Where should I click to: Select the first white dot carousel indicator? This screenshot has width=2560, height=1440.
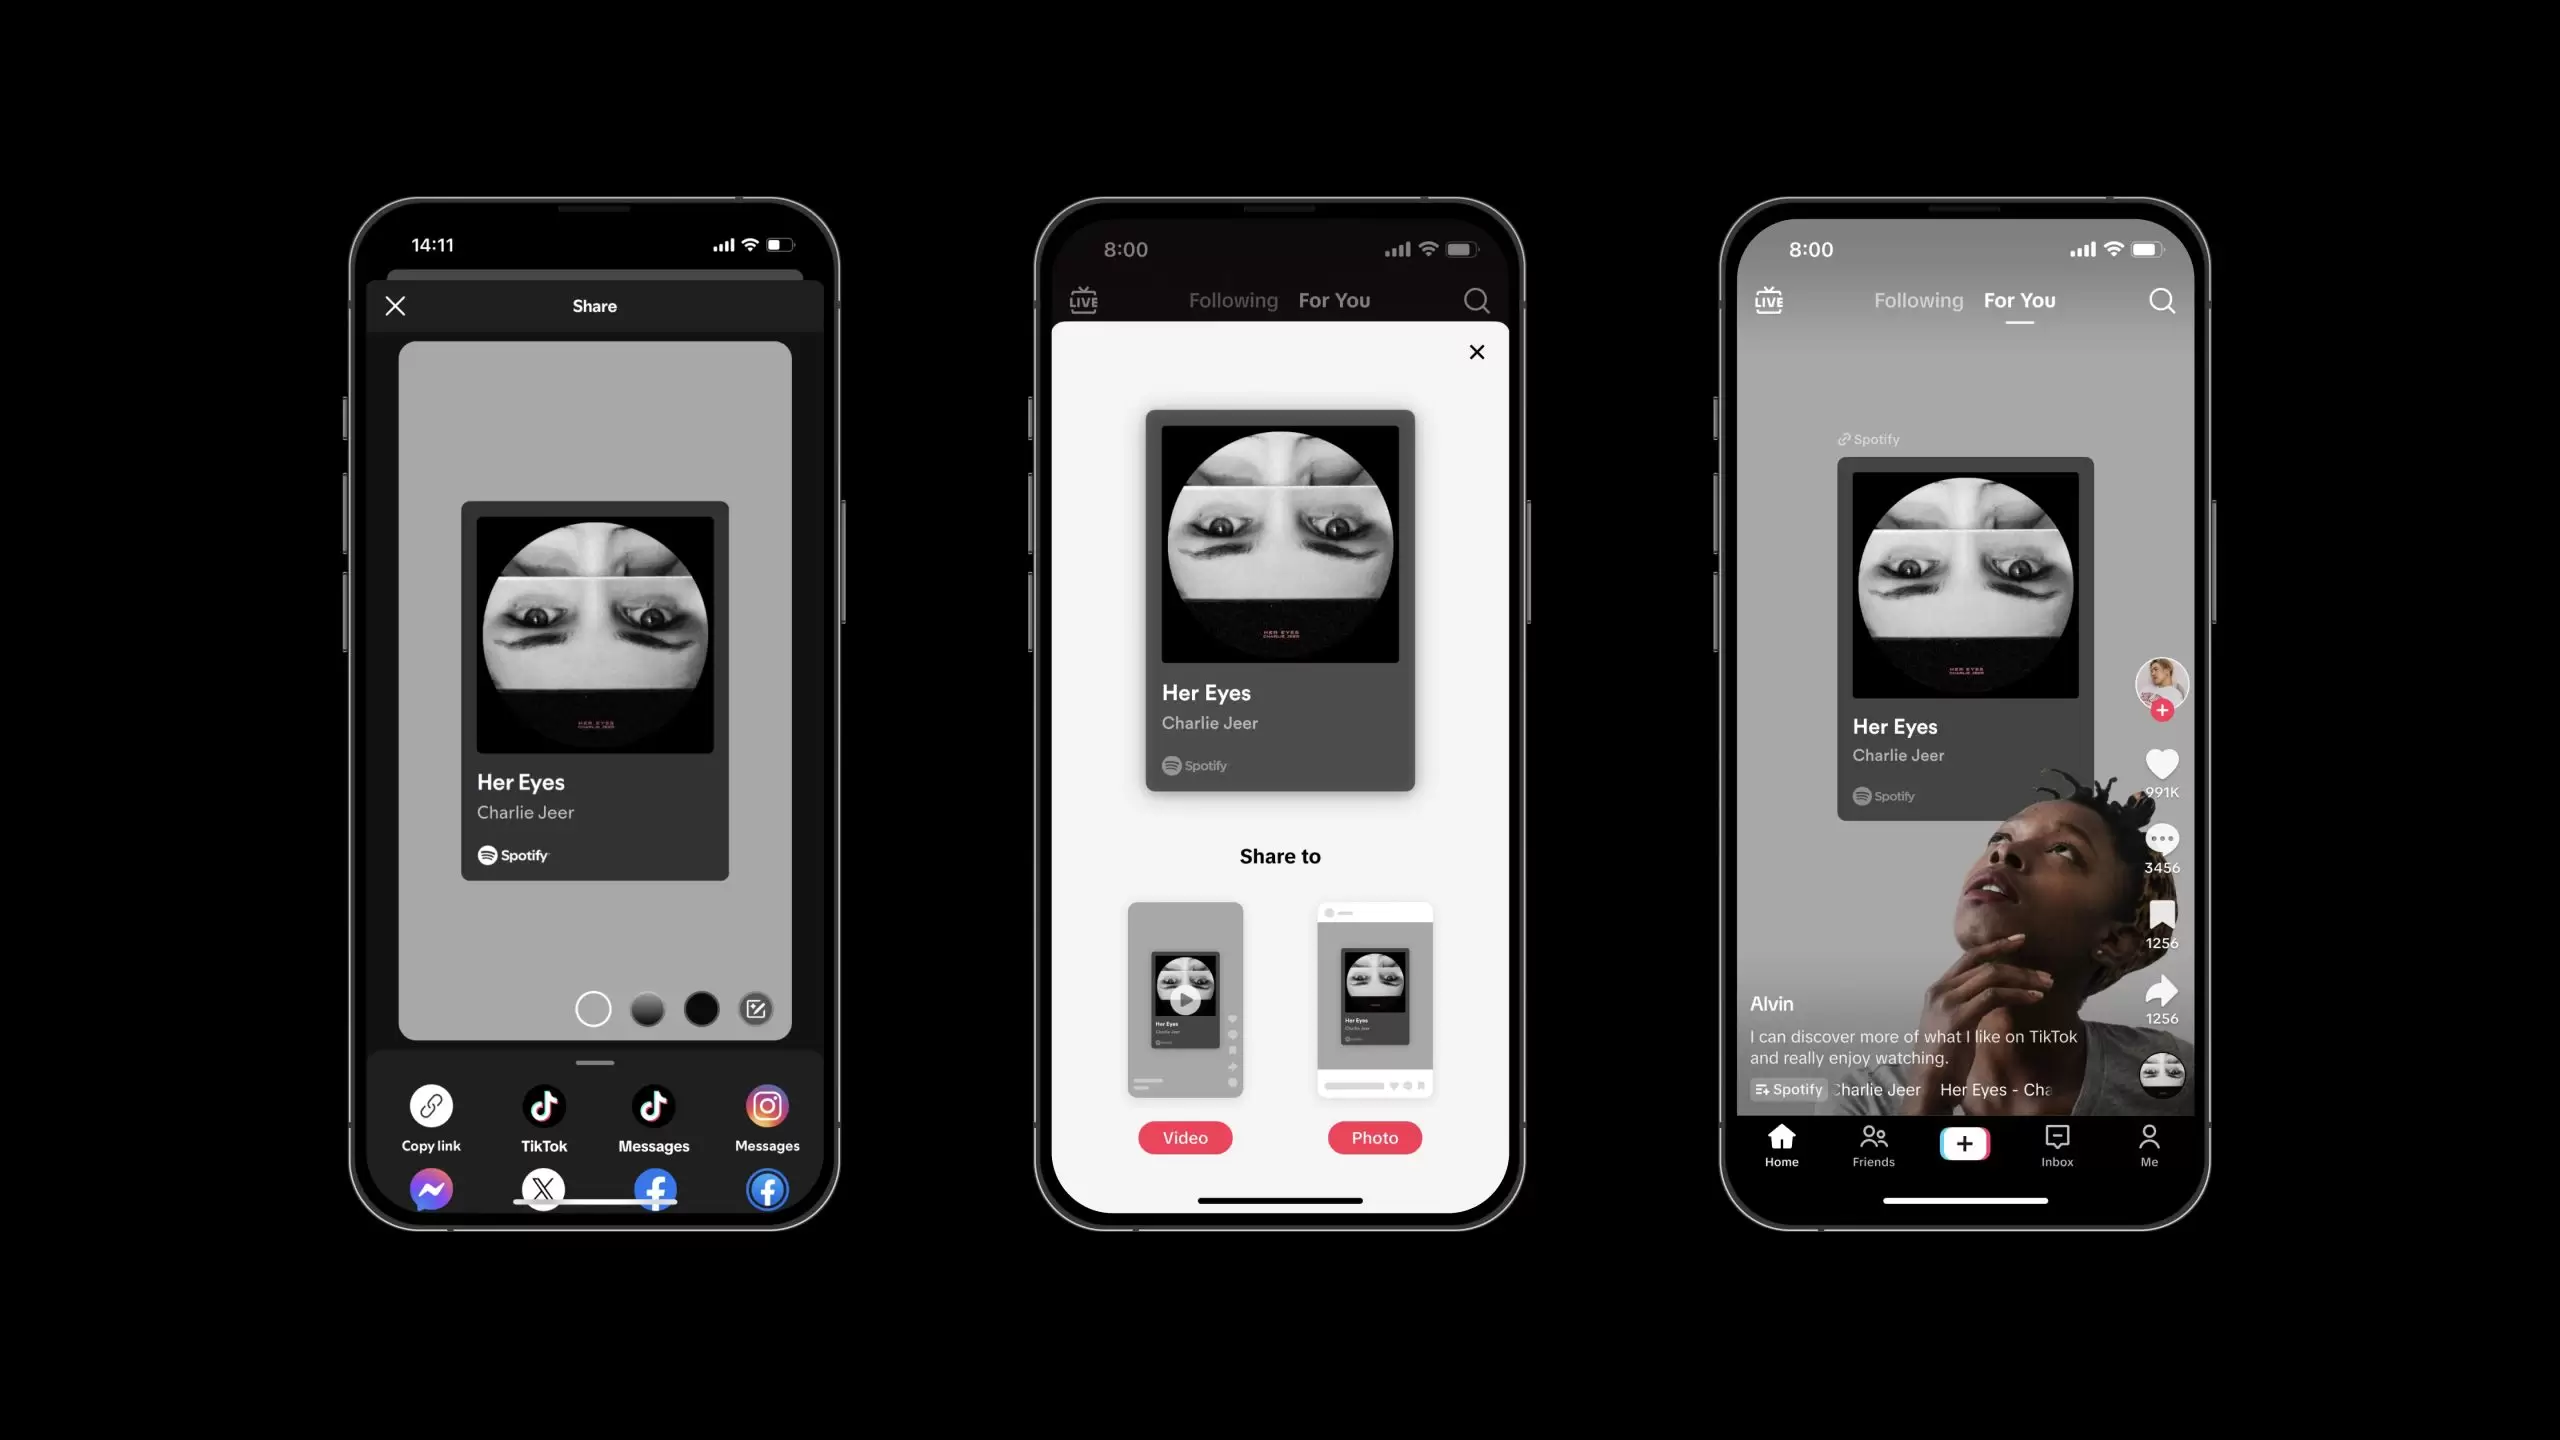593,1007
